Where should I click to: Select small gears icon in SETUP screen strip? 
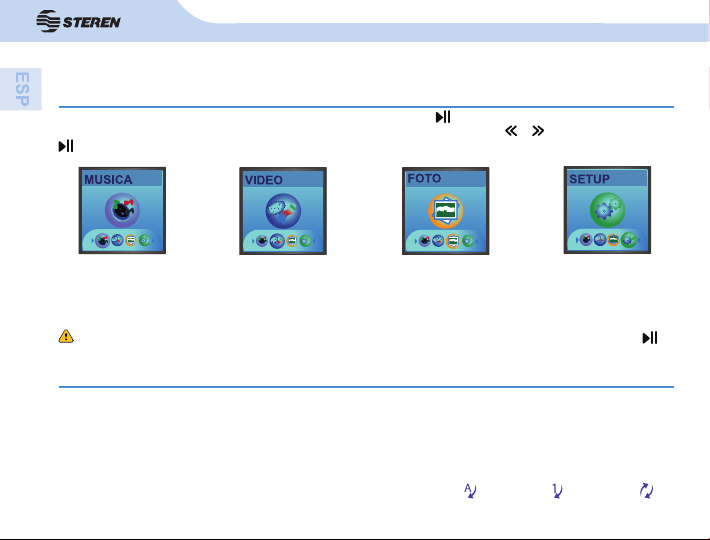pos(629,239)
